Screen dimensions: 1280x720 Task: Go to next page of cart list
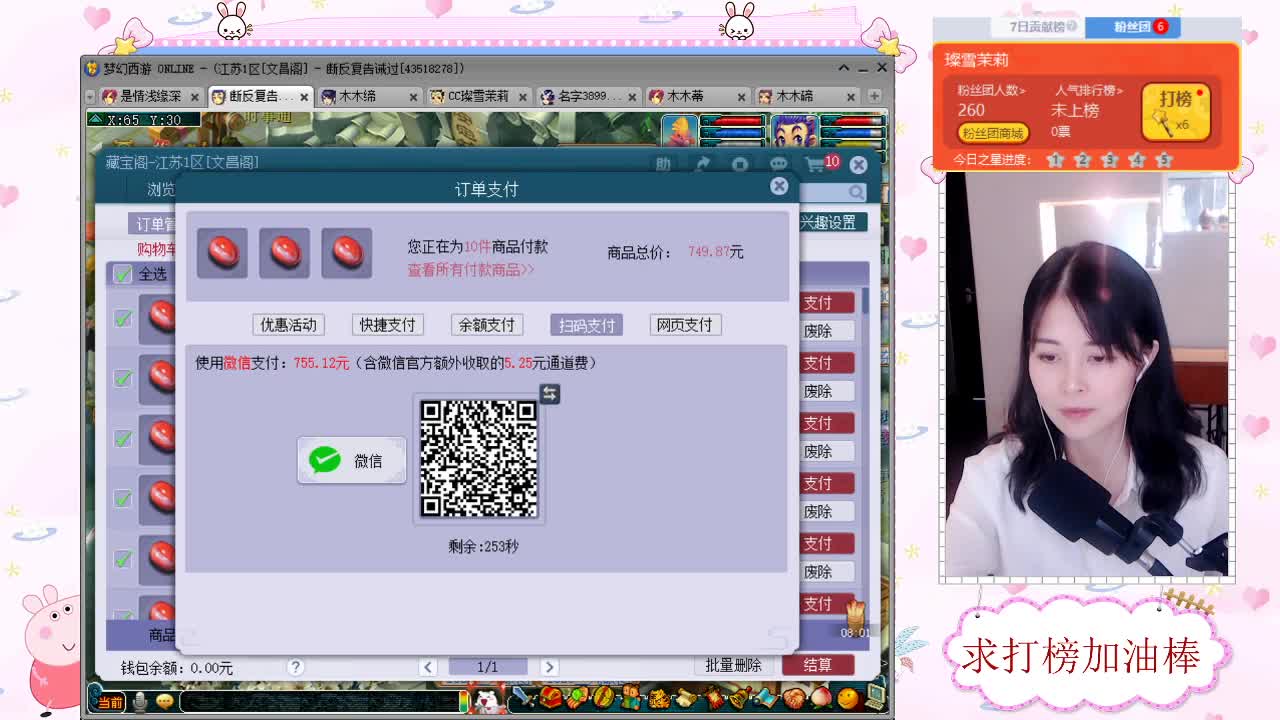click(x=549, y=667)
